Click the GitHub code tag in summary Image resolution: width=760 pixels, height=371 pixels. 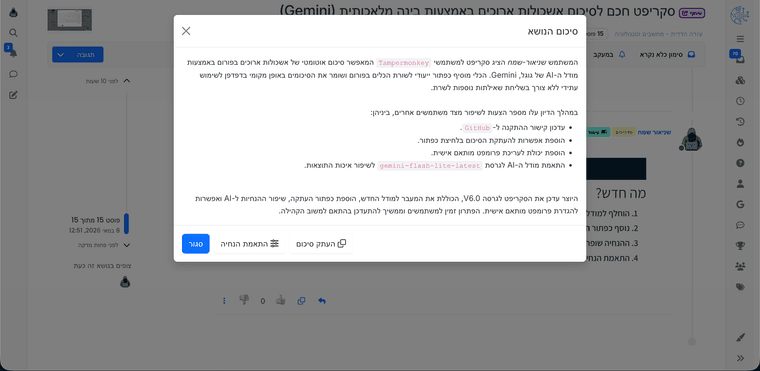477,128
